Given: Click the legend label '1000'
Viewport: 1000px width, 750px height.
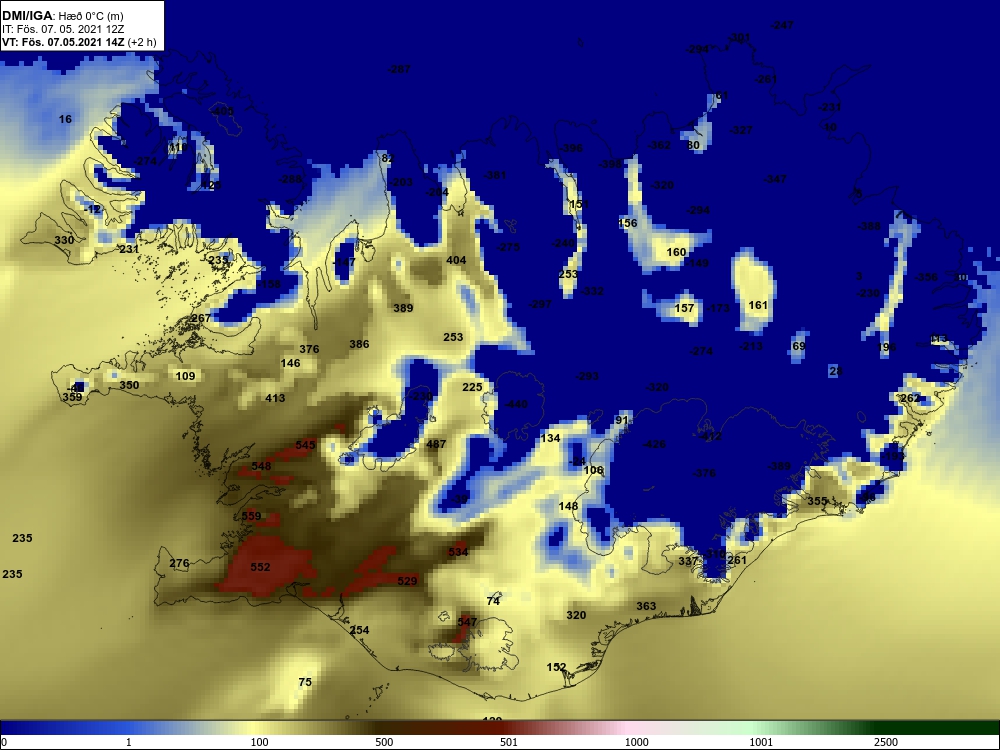Looking at the screenshot, I should click(x=636, y=742).
